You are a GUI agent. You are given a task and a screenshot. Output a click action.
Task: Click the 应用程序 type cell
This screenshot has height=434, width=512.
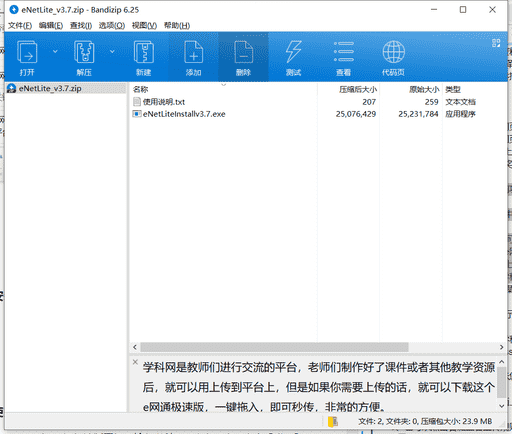(460, 114)
